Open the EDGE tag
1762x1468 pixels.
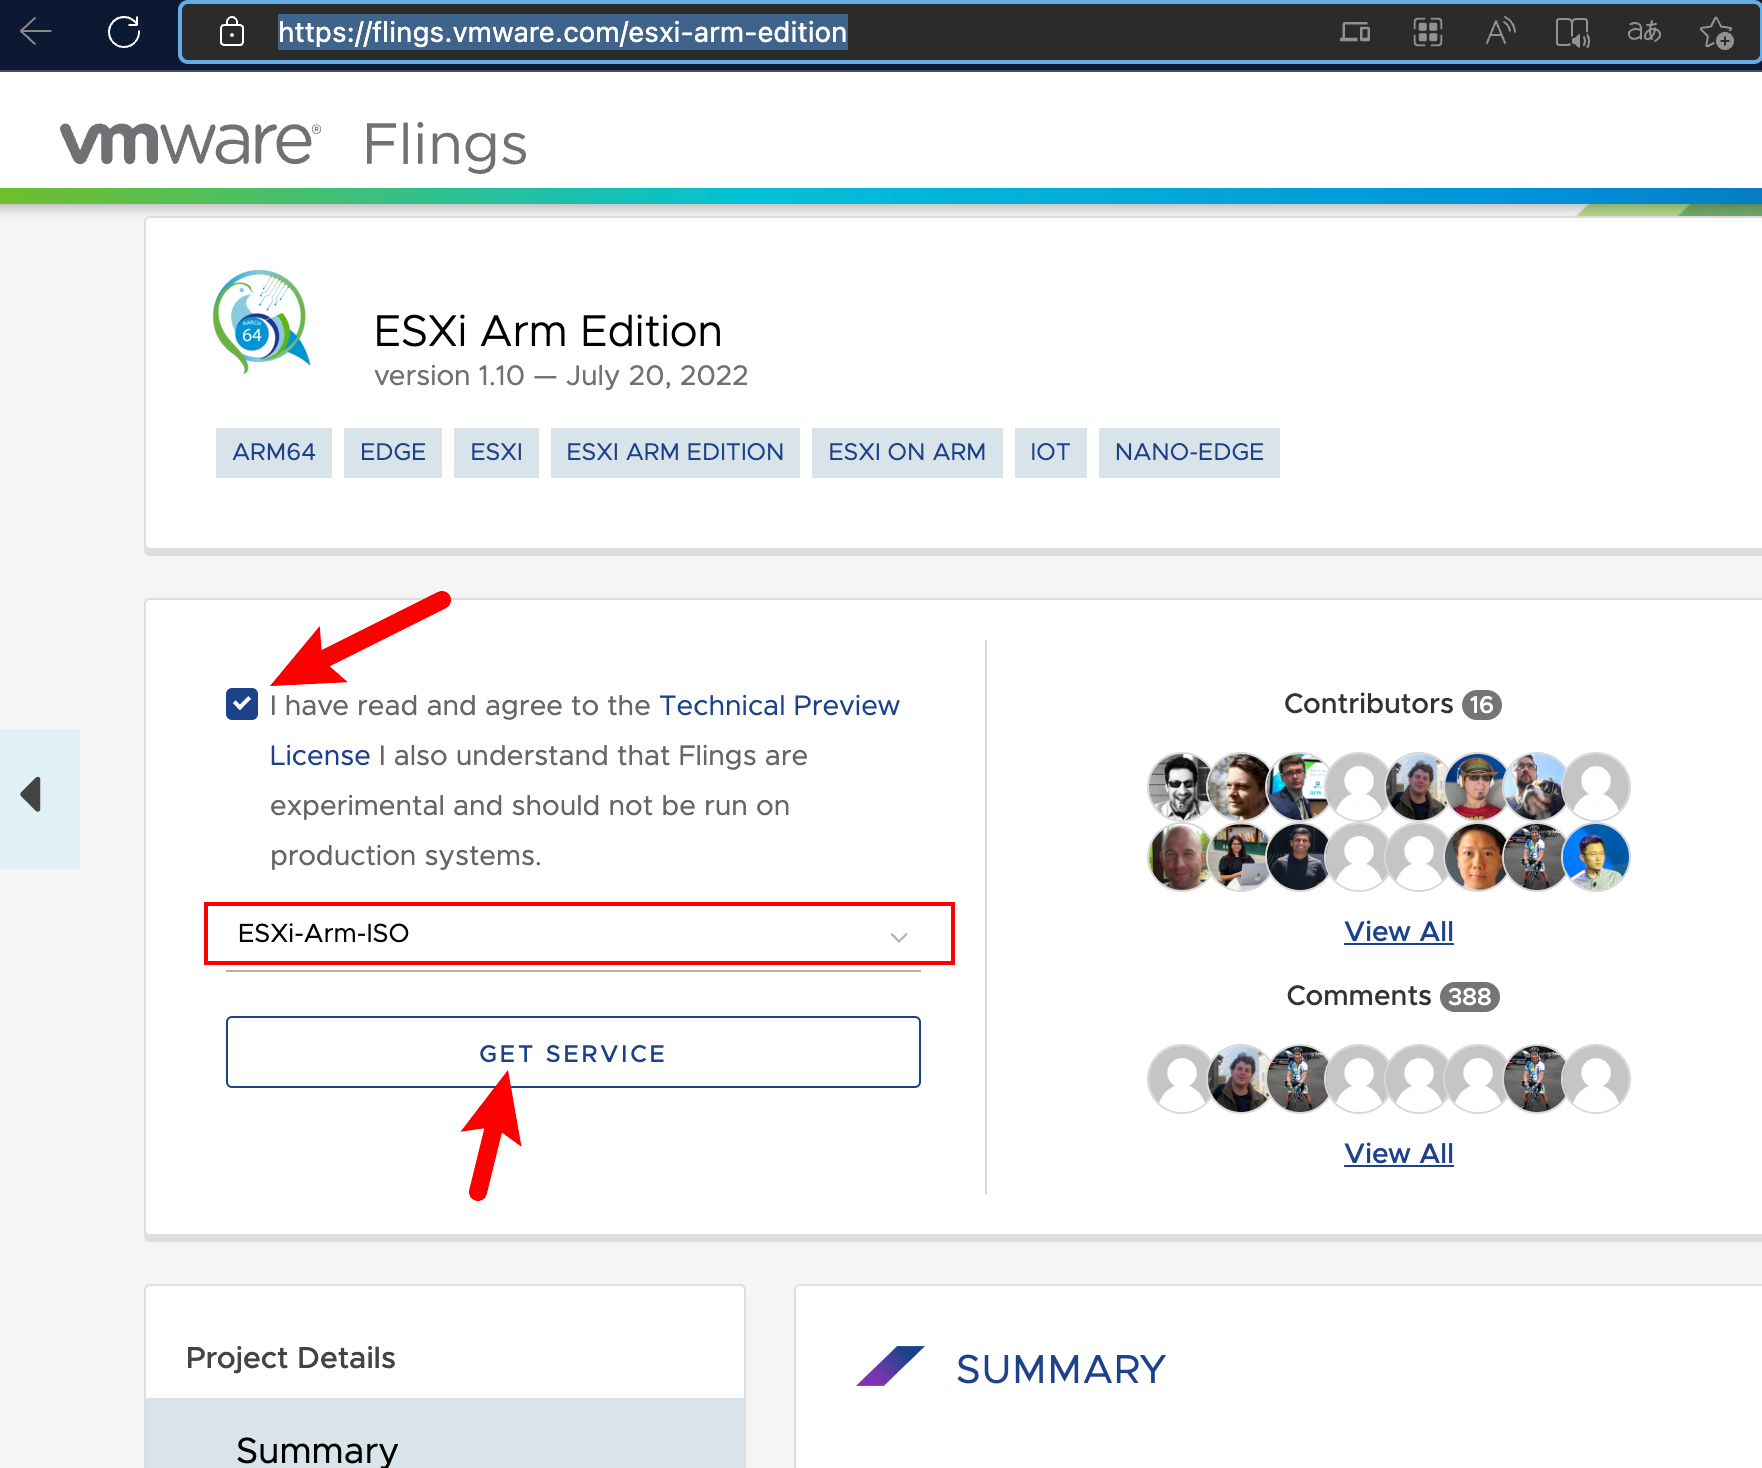393,452
